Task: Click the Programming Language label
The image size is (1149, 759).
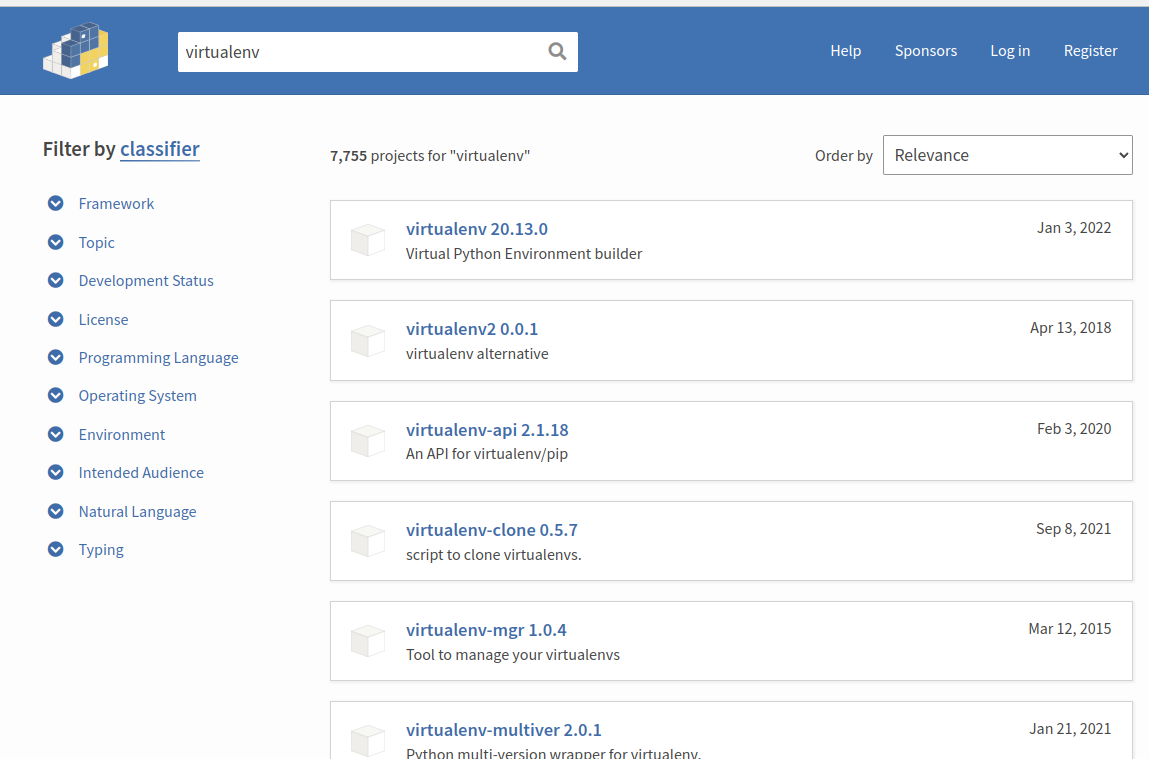Action: pyautogui.click(x=158, y=358)
